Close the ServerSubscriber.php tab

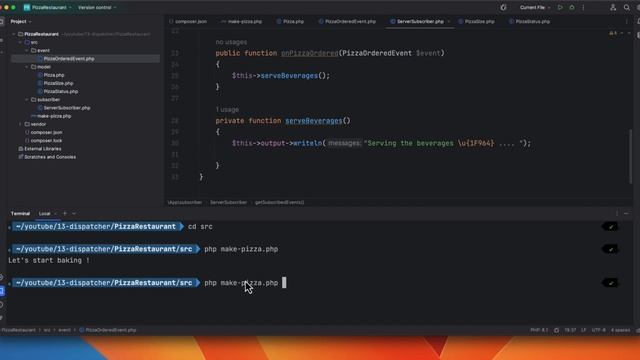coord(449,21)
